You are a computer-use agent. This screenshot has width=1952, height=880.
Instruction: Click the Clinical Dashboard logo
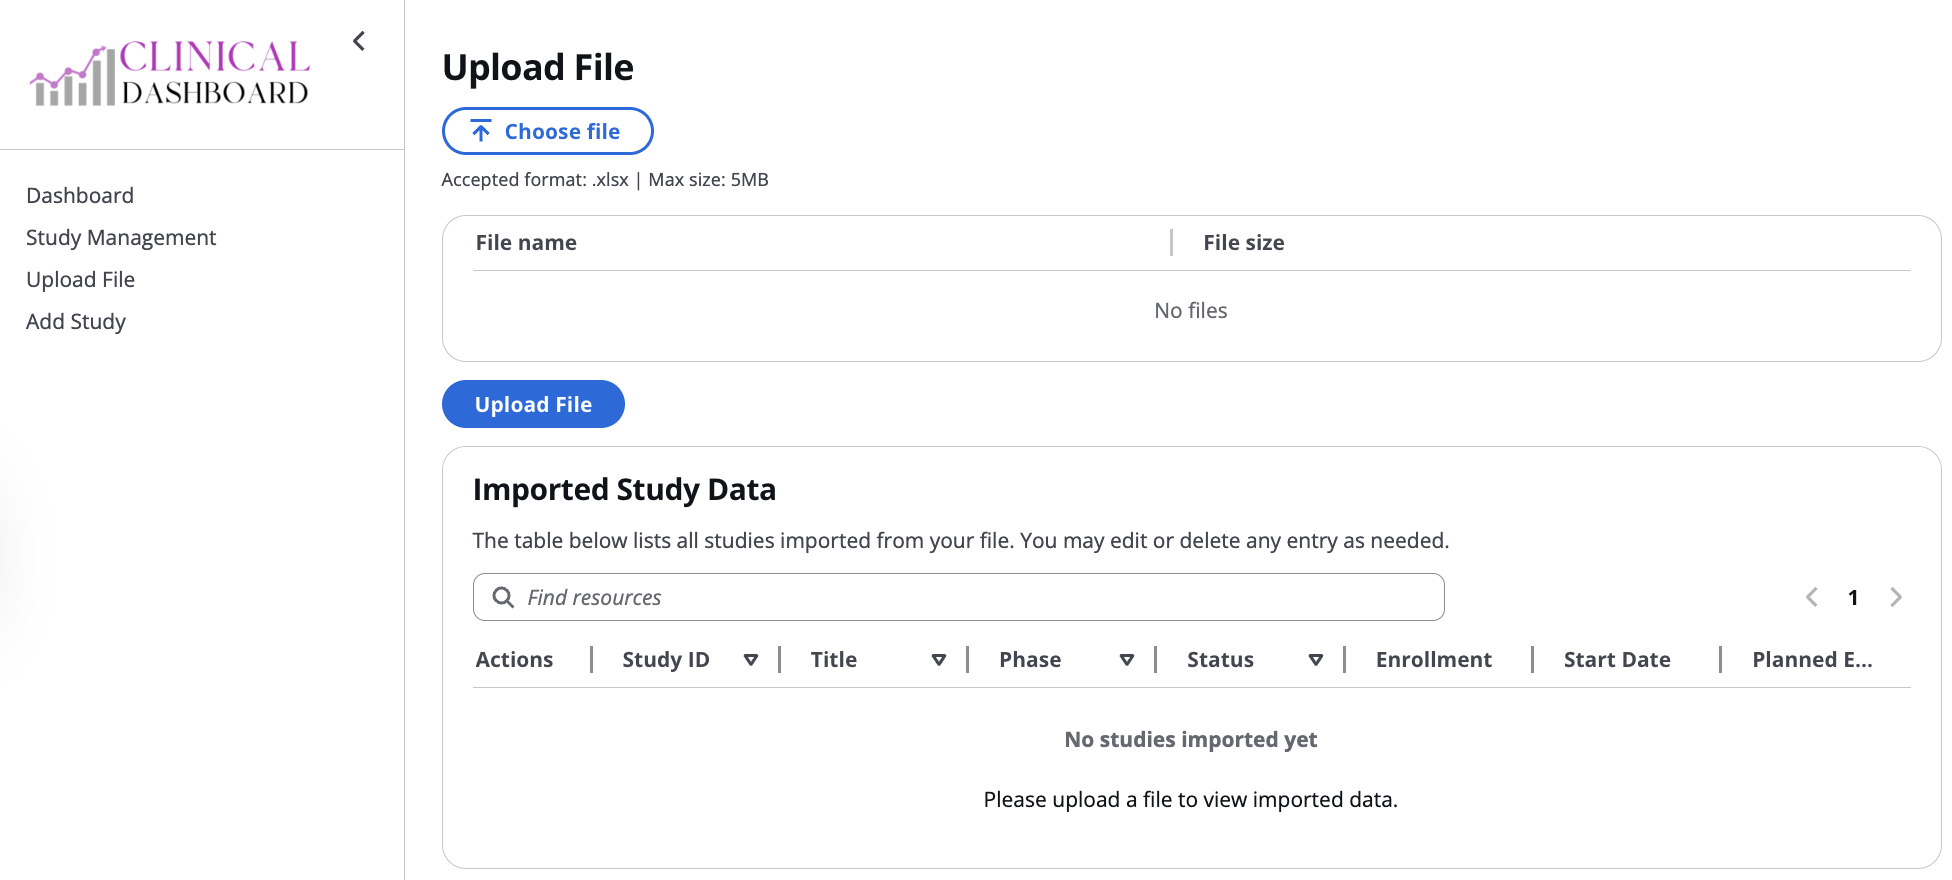pyautogui.click(x=170, y=73)
